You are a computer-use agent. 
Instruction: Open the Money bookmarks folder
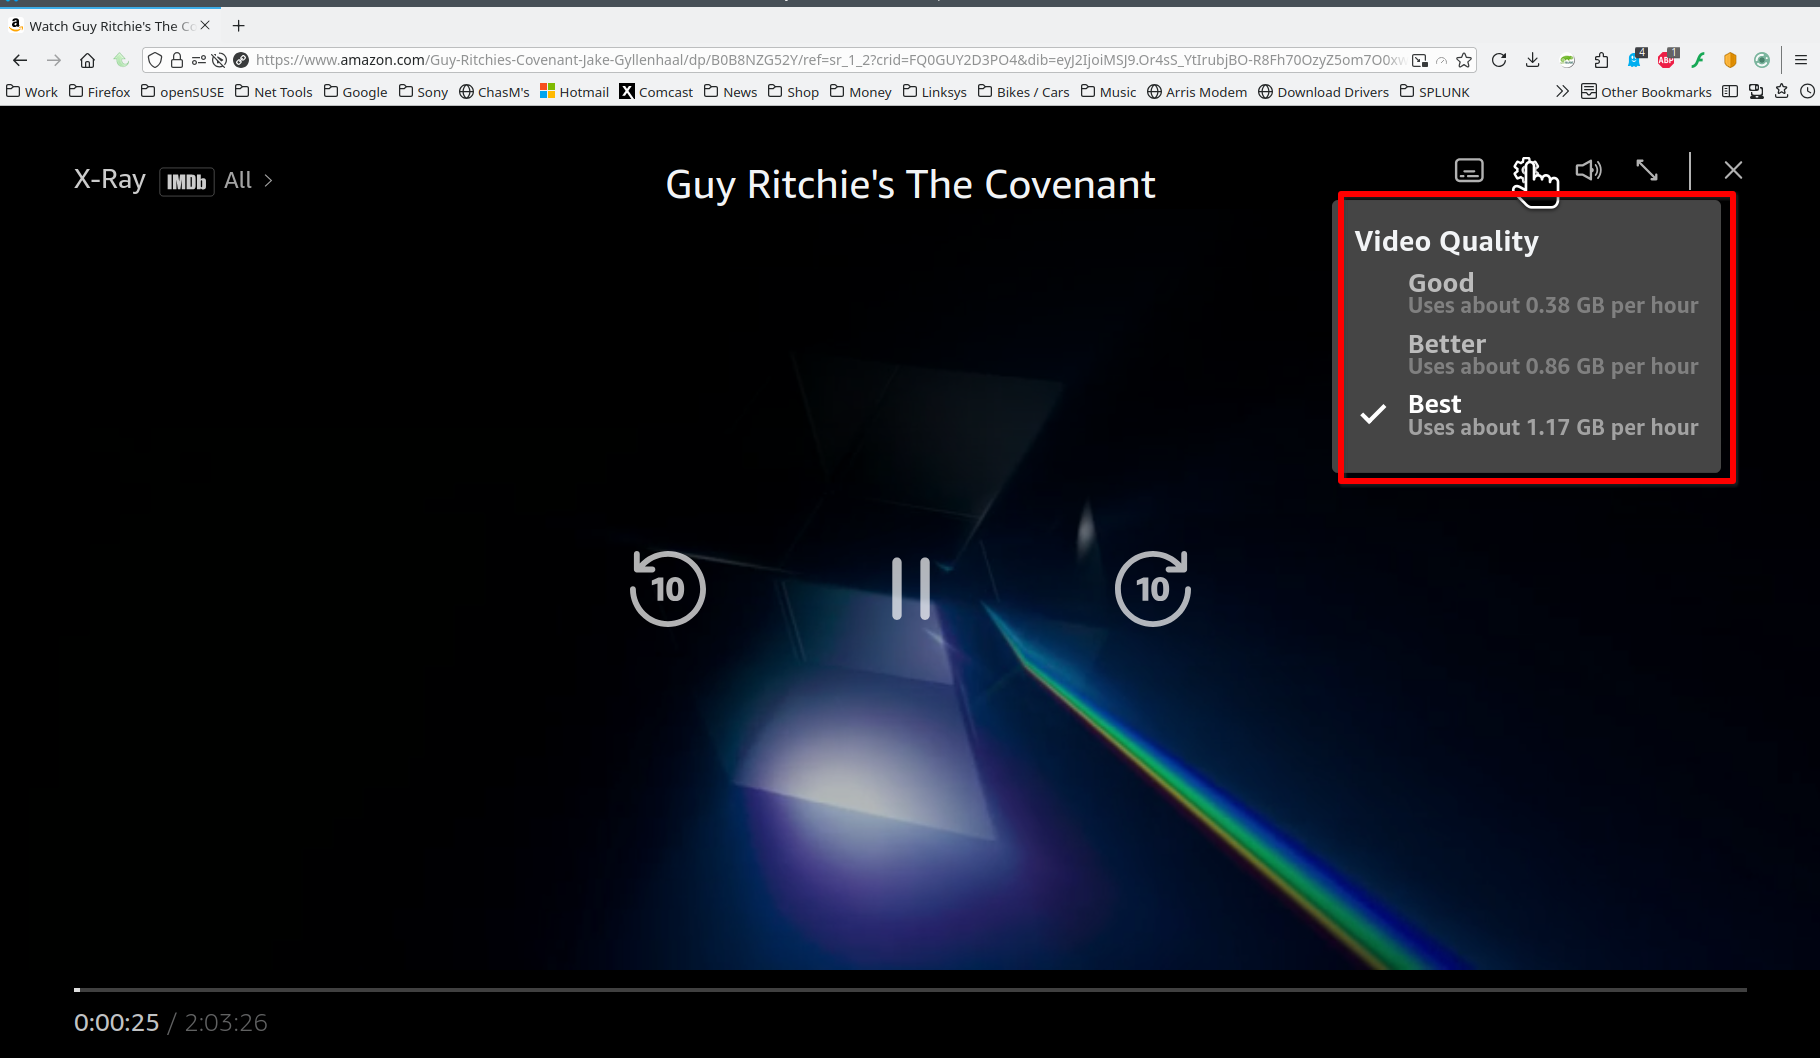pyautogui.click(x=861, y=92)
